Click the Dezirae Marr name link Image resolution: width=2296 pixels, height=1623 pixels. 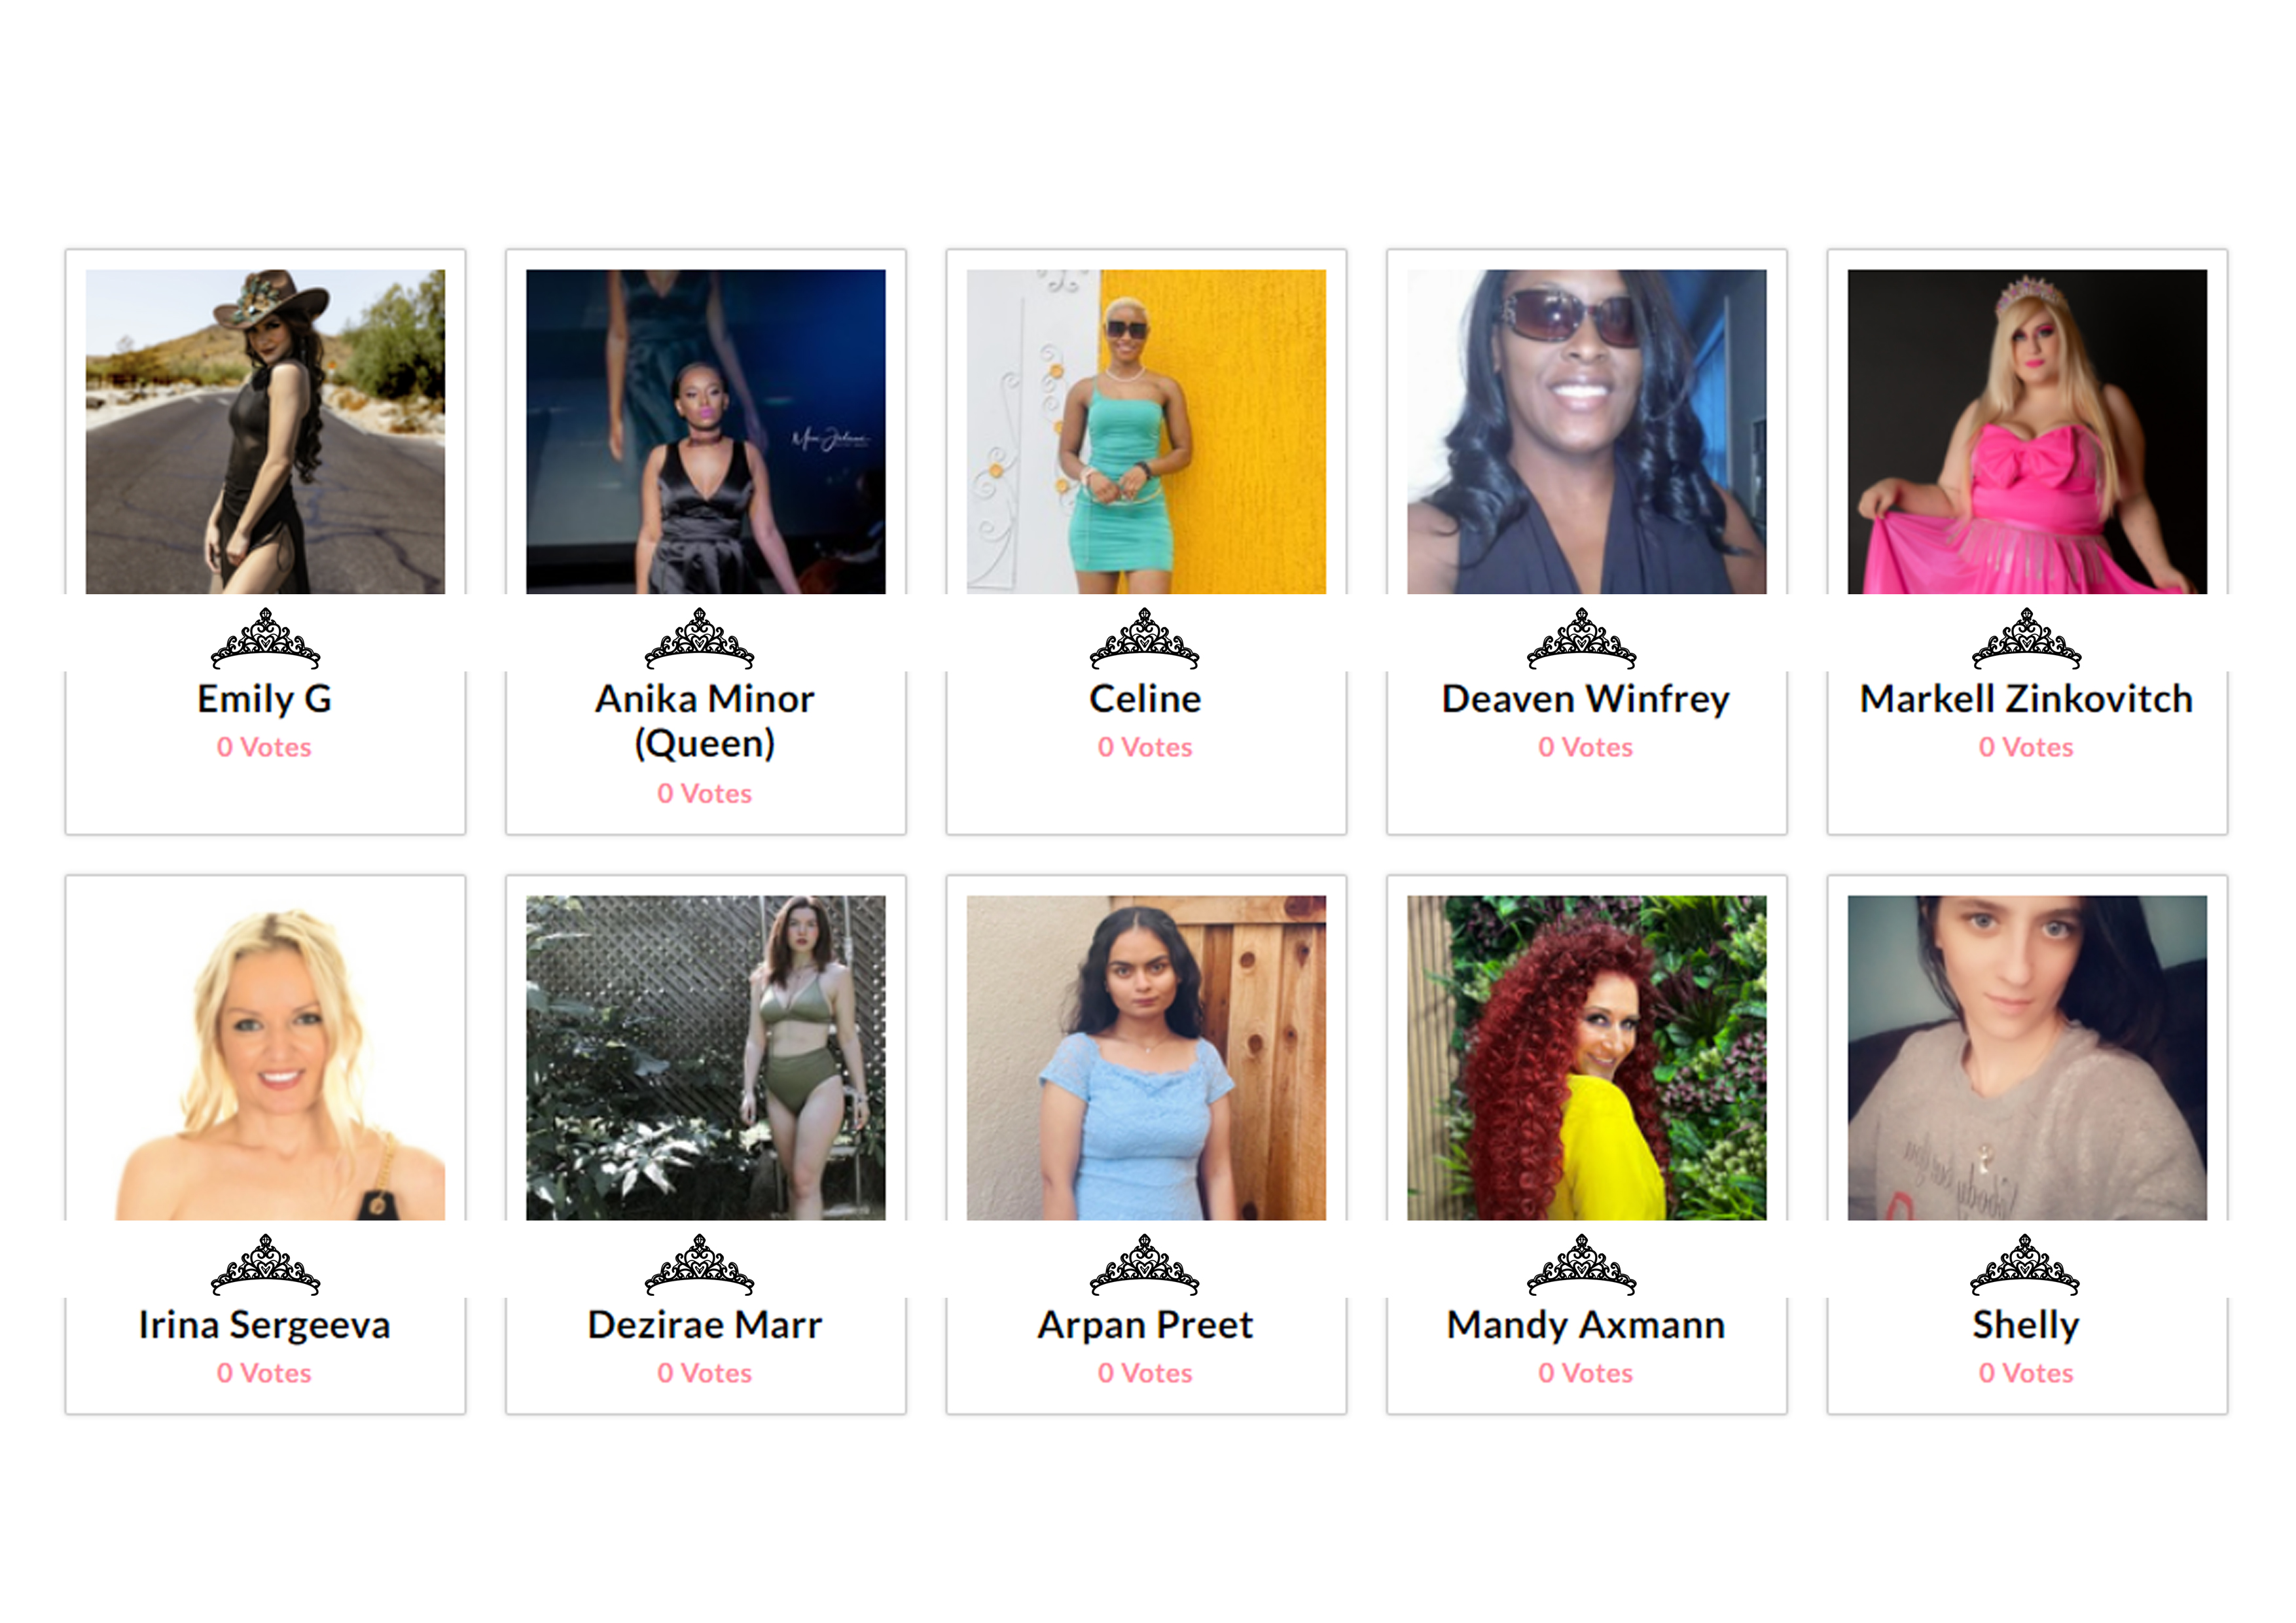click(x=705, y=1325)
